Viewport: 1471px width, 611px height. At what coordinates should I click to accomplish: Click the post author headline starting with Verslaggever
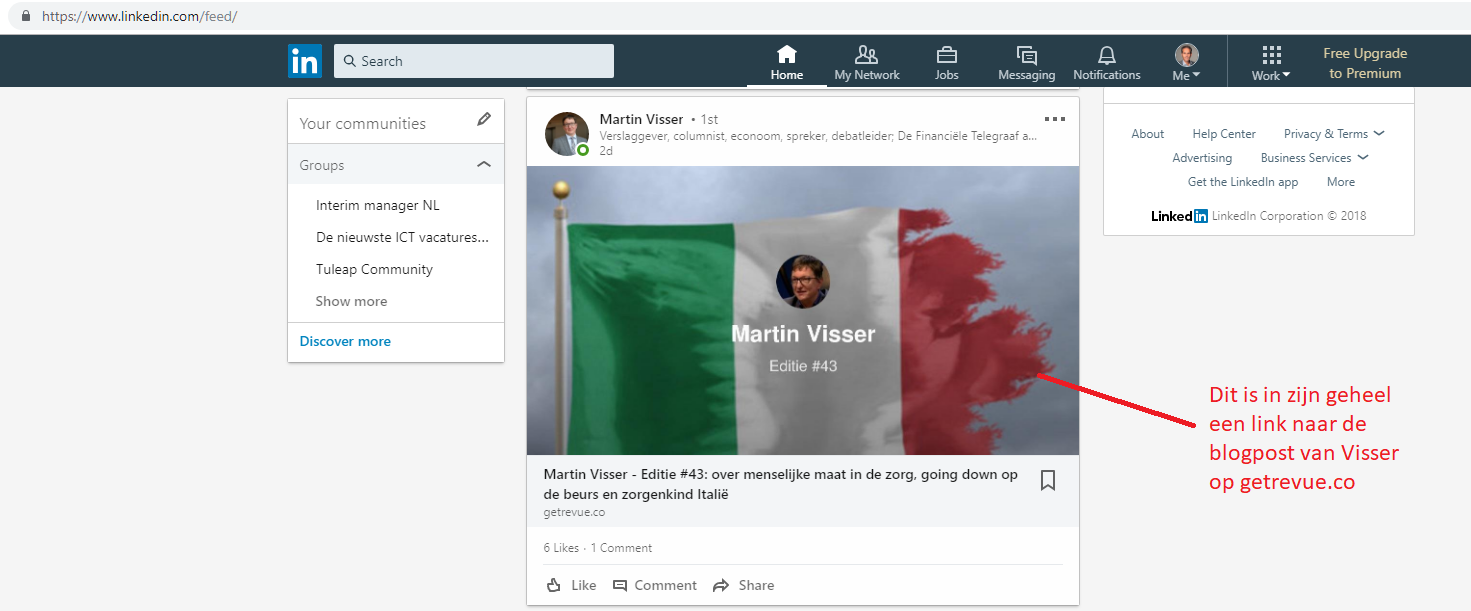click(818, 136)
